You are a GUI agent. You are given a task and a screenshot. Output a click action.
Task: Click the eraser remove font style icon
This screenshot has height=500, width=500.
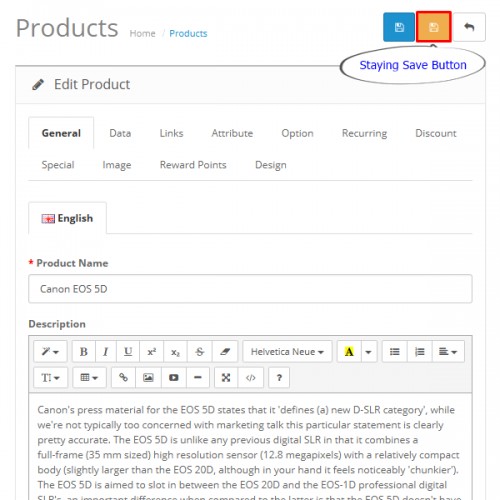click(x=225, y=351)
